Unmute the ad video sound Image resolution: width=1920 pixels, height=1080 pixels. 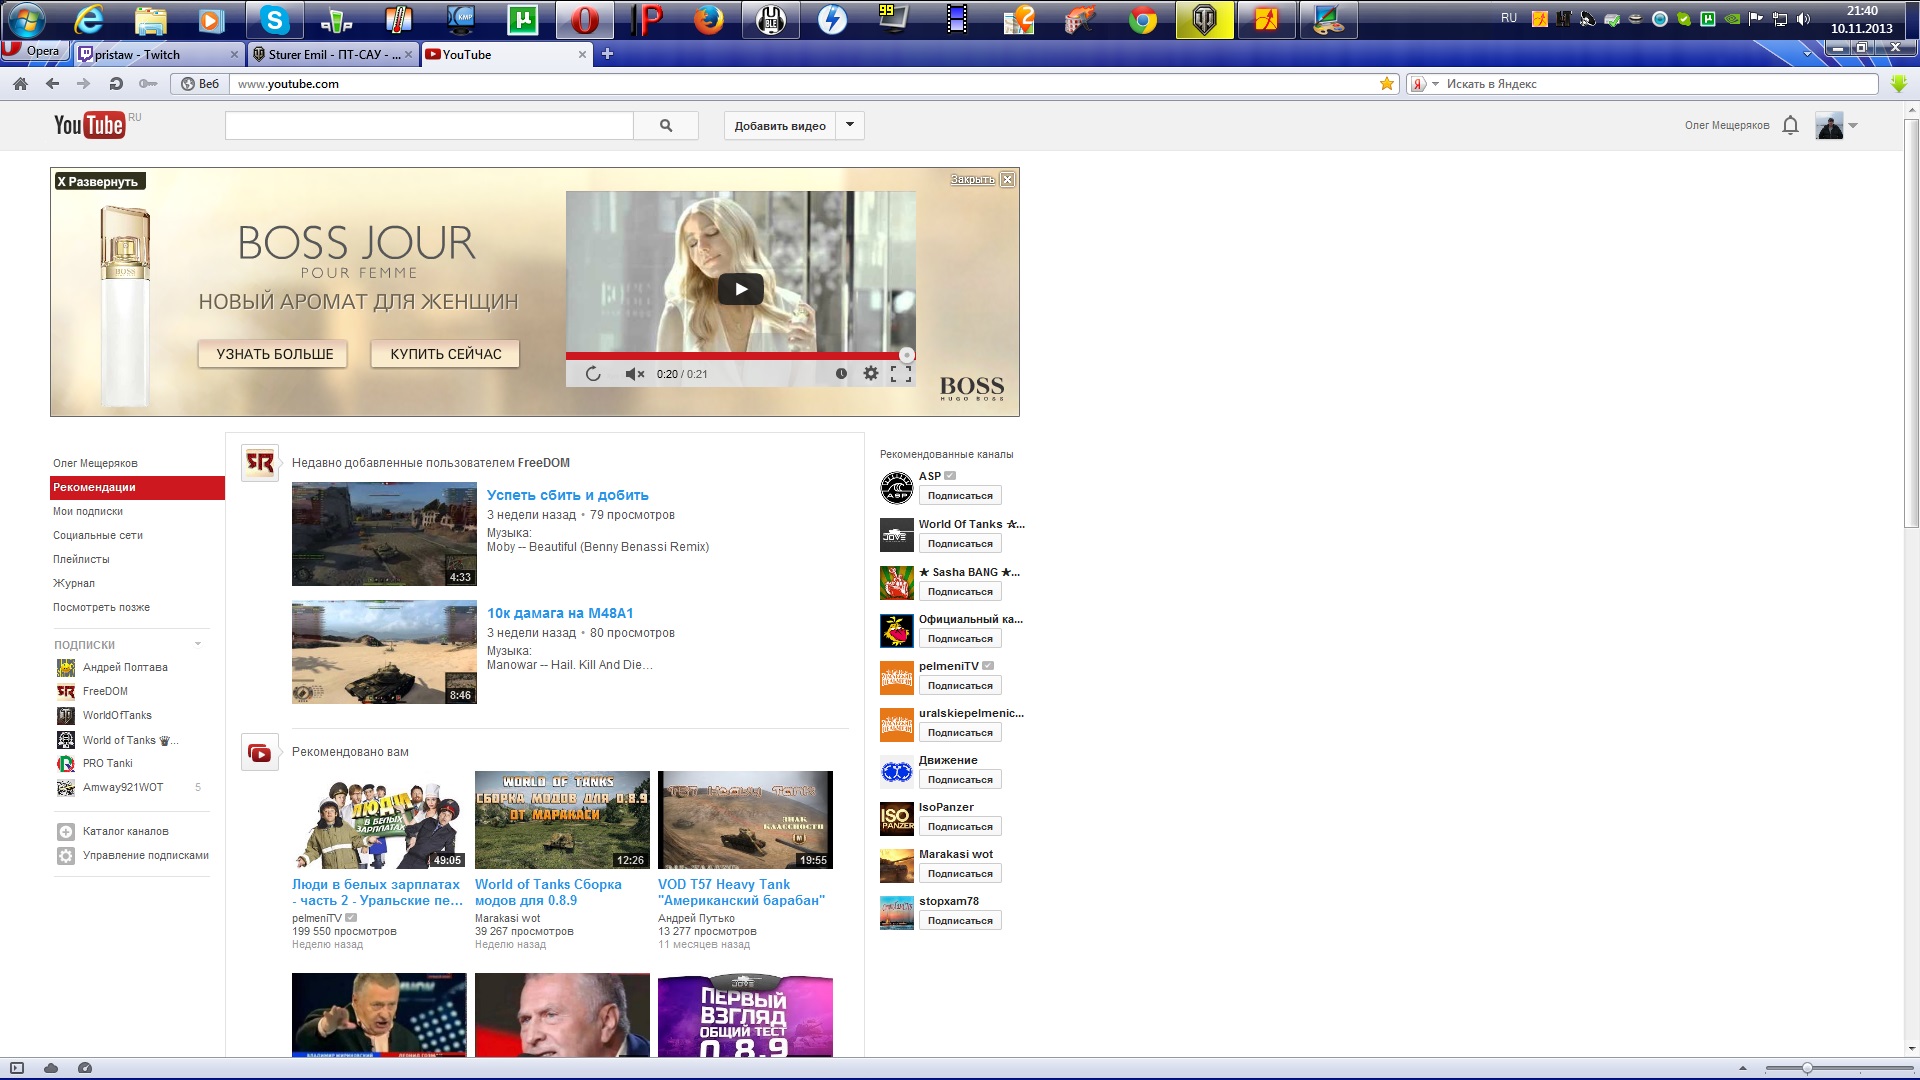point(635,374)
